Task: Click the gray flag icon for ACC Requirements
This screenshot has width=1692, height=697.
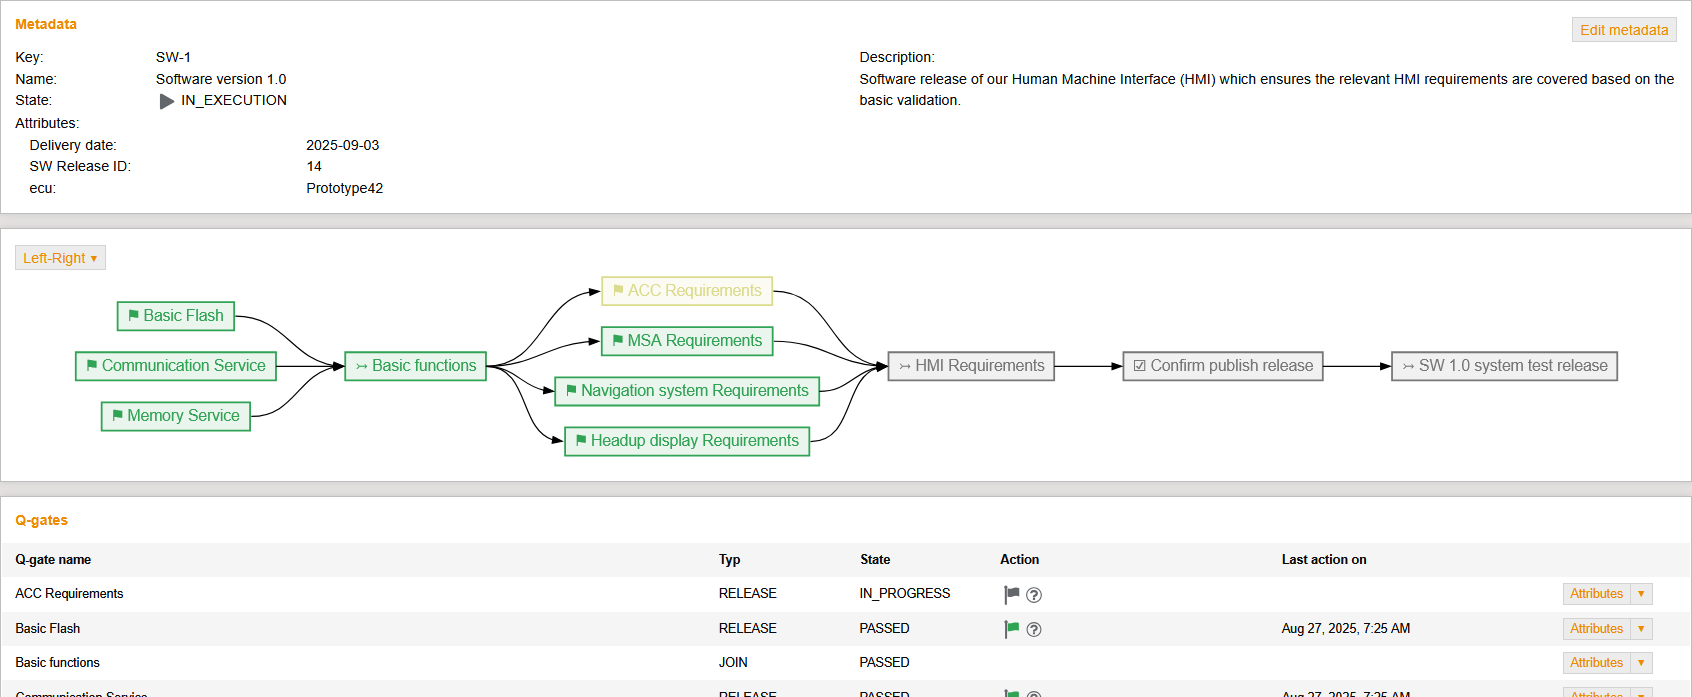Action: (1011, 594)
